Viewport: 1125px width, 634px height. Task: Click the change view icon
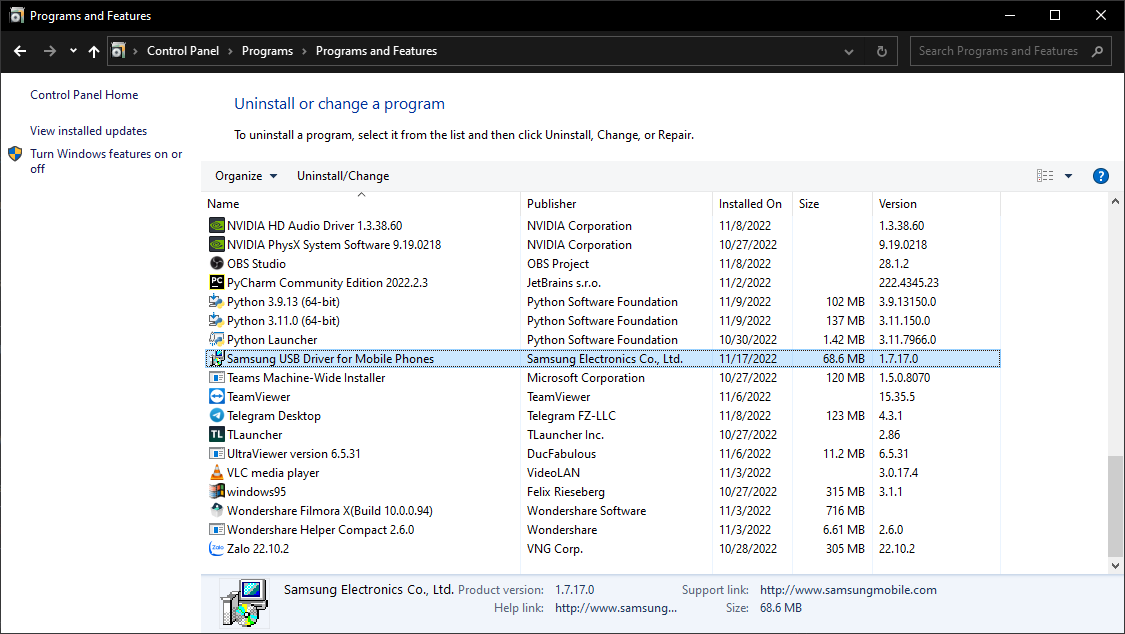[1045, 176]
